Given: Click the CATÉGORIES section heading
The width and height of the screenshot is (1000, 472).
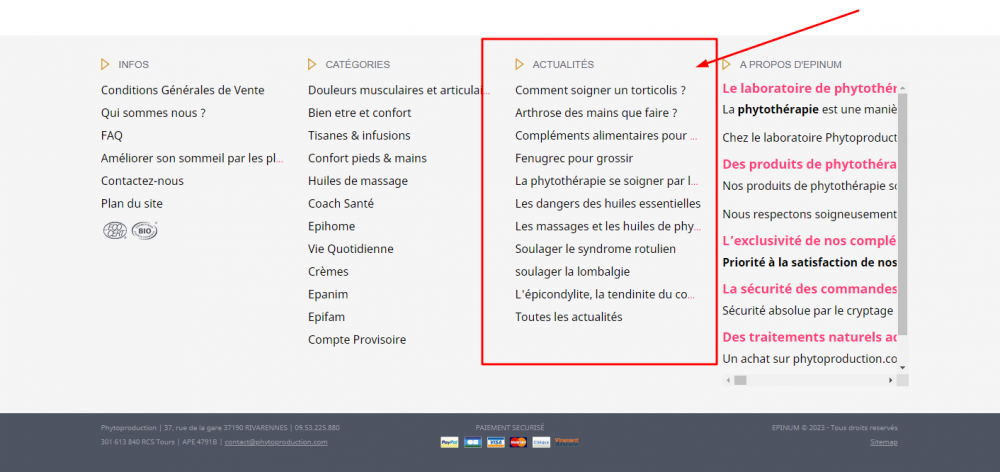Looking at the screenshot, I should [358, 64].
